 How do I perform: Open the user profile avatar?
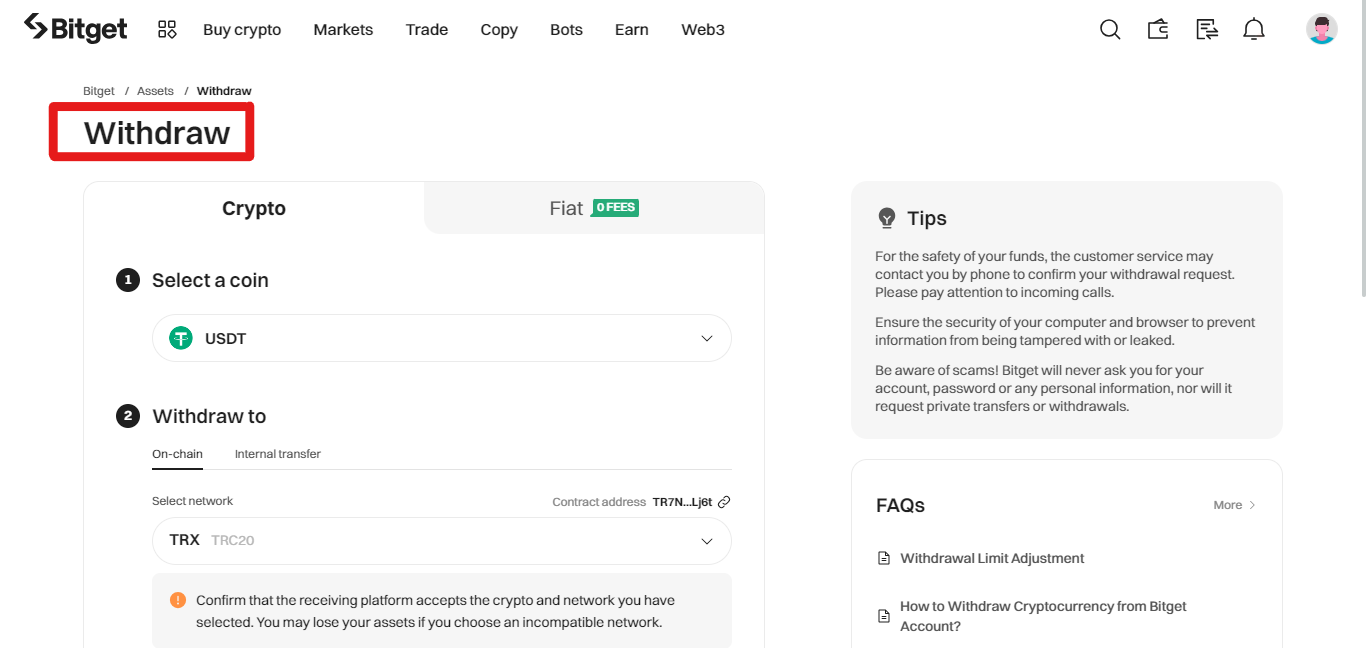[x=1322, y=29]
